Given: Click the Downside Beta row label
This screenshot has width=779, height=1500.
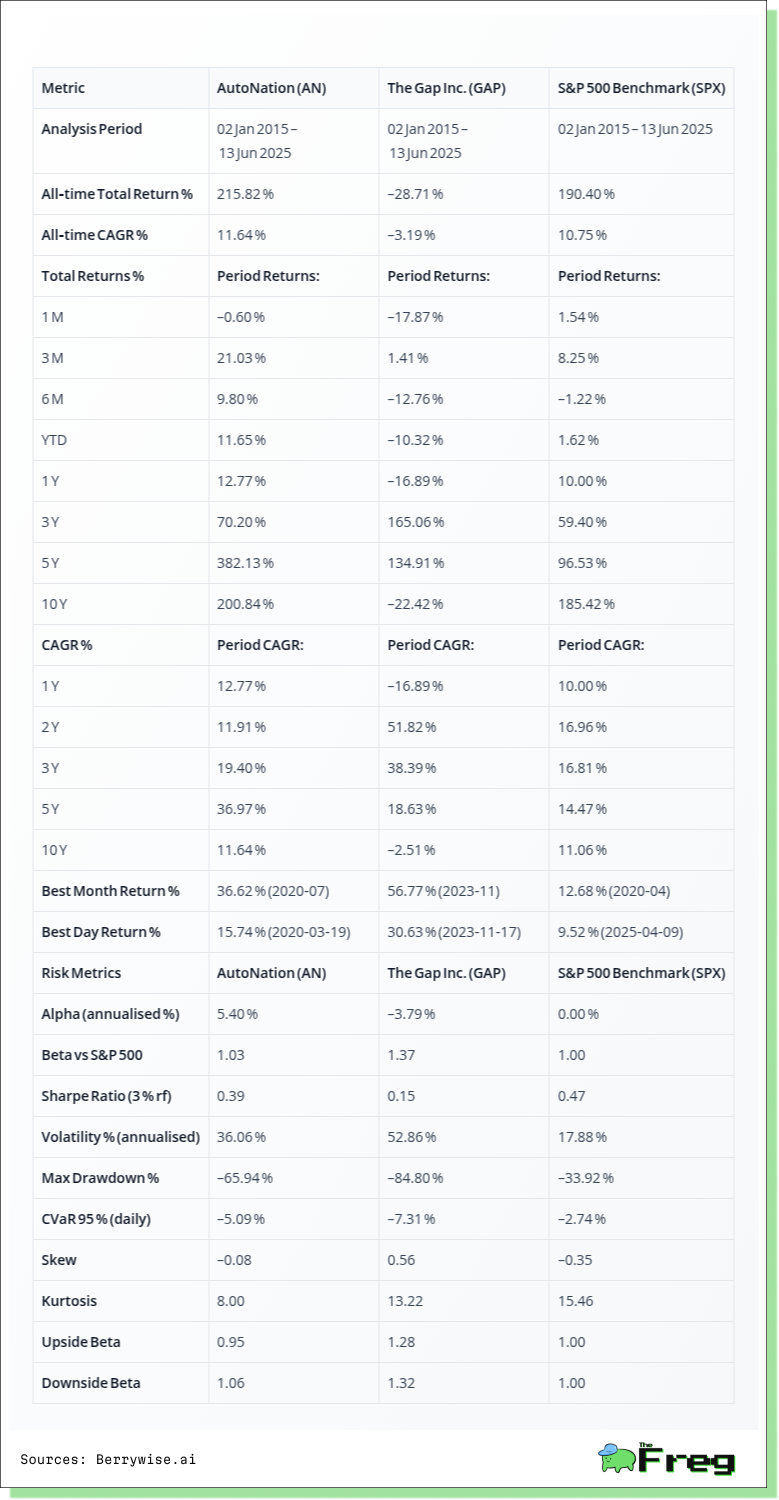Looking at the screenshot, I should [x=91, y=1383].
